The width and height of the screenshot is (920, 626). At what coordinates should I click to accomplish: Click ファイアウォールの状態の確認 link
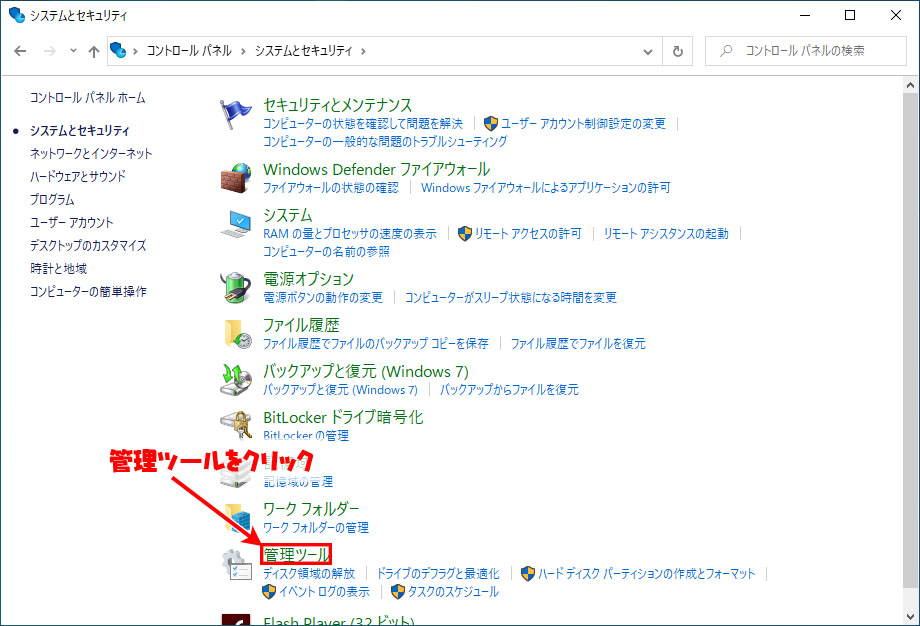tap(331, 187)
